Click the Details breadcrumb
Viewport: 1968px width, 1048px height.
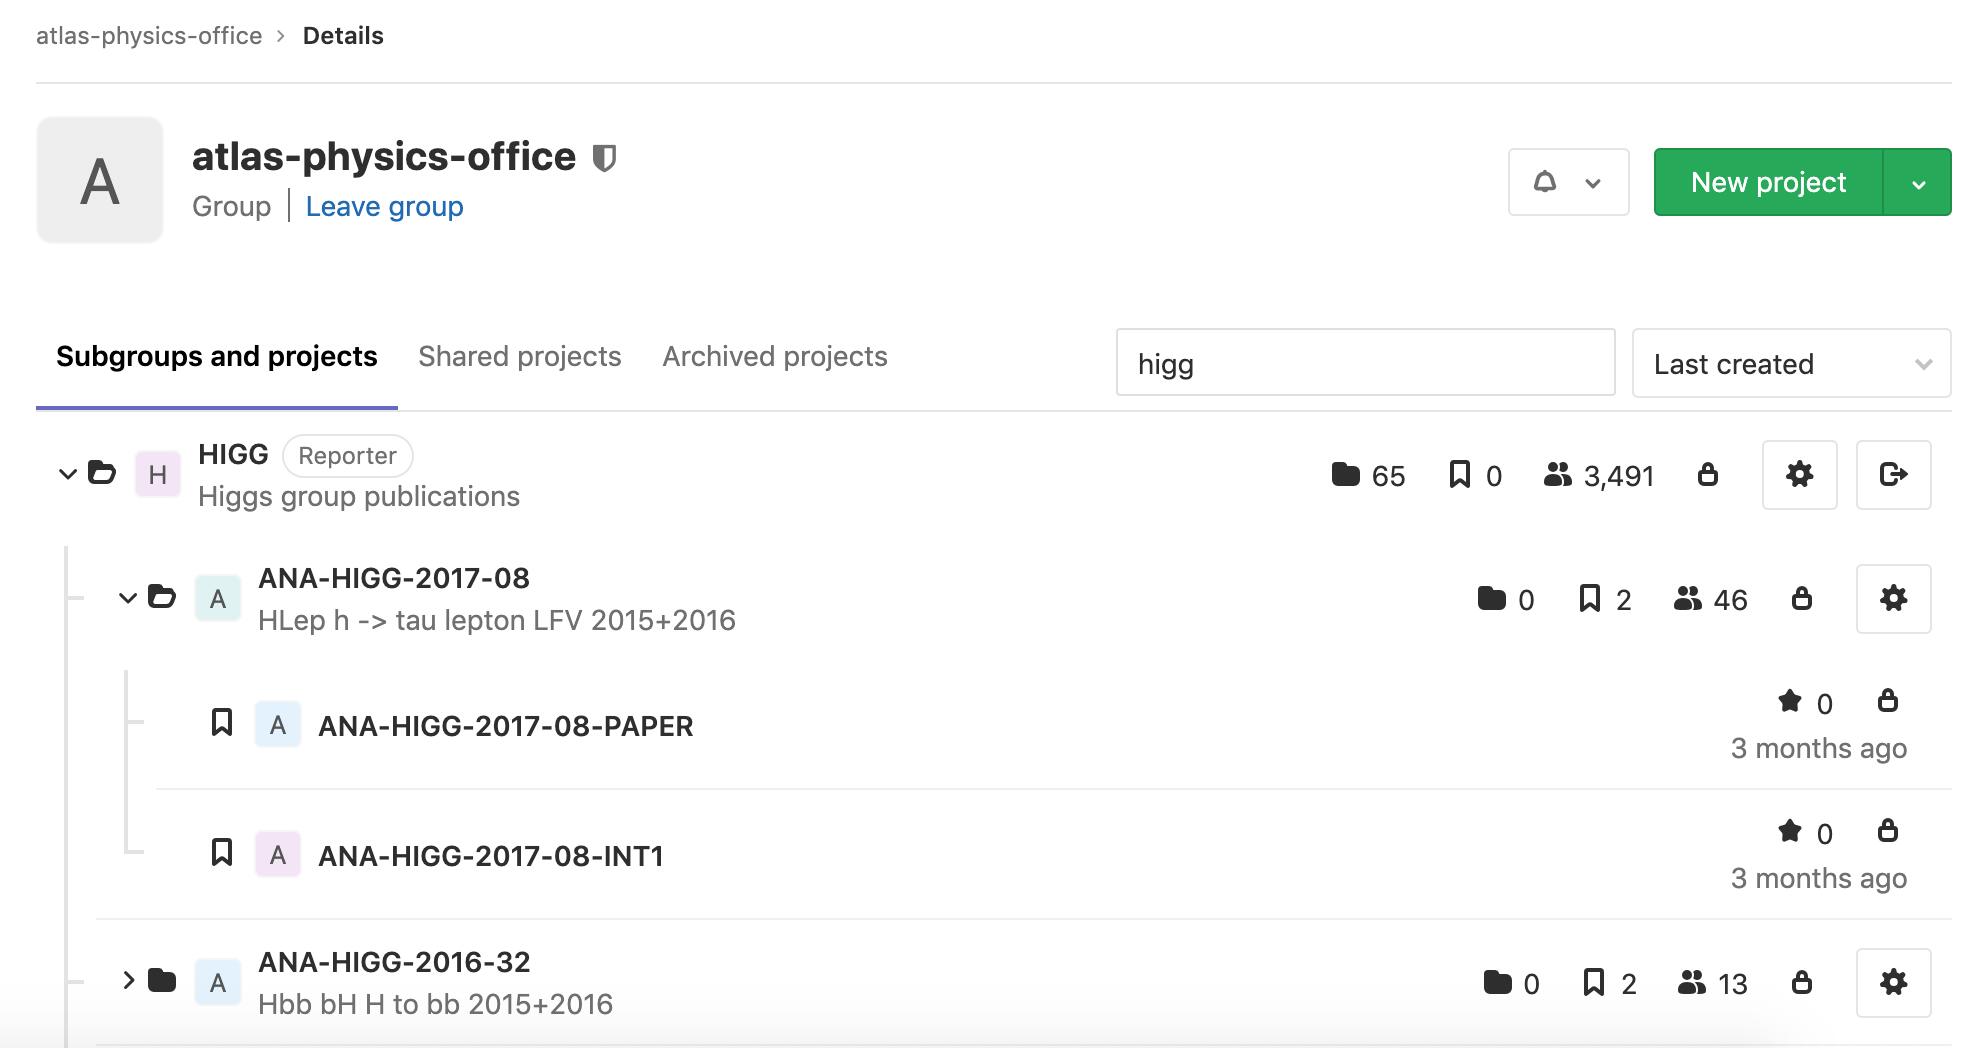(343, 36)
